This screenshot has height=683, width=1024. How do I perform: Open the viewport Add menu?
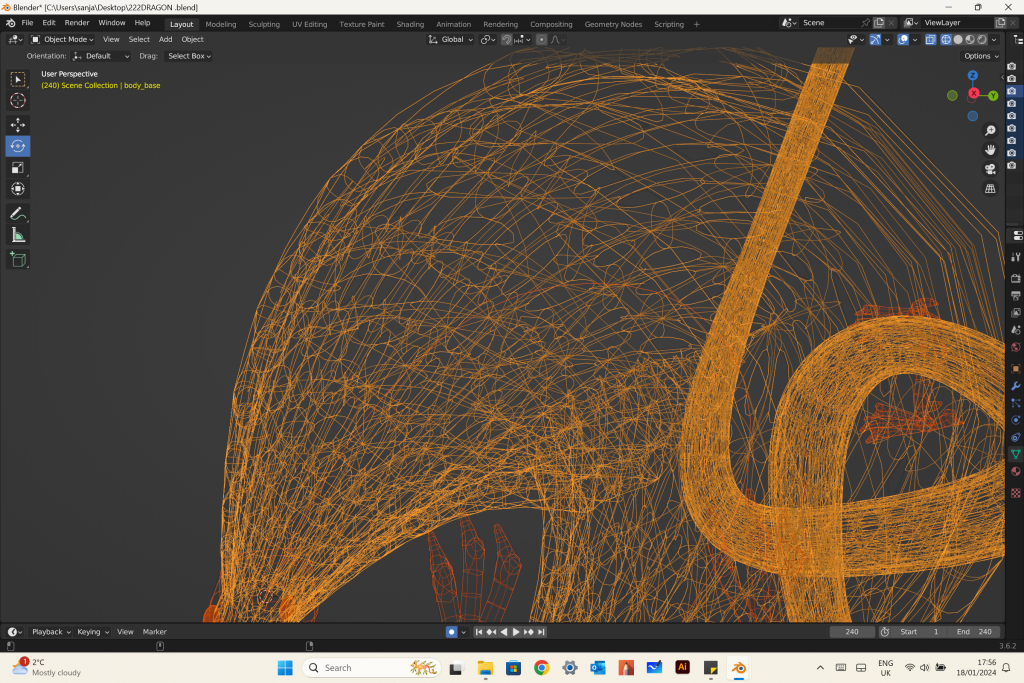[165, 40]
